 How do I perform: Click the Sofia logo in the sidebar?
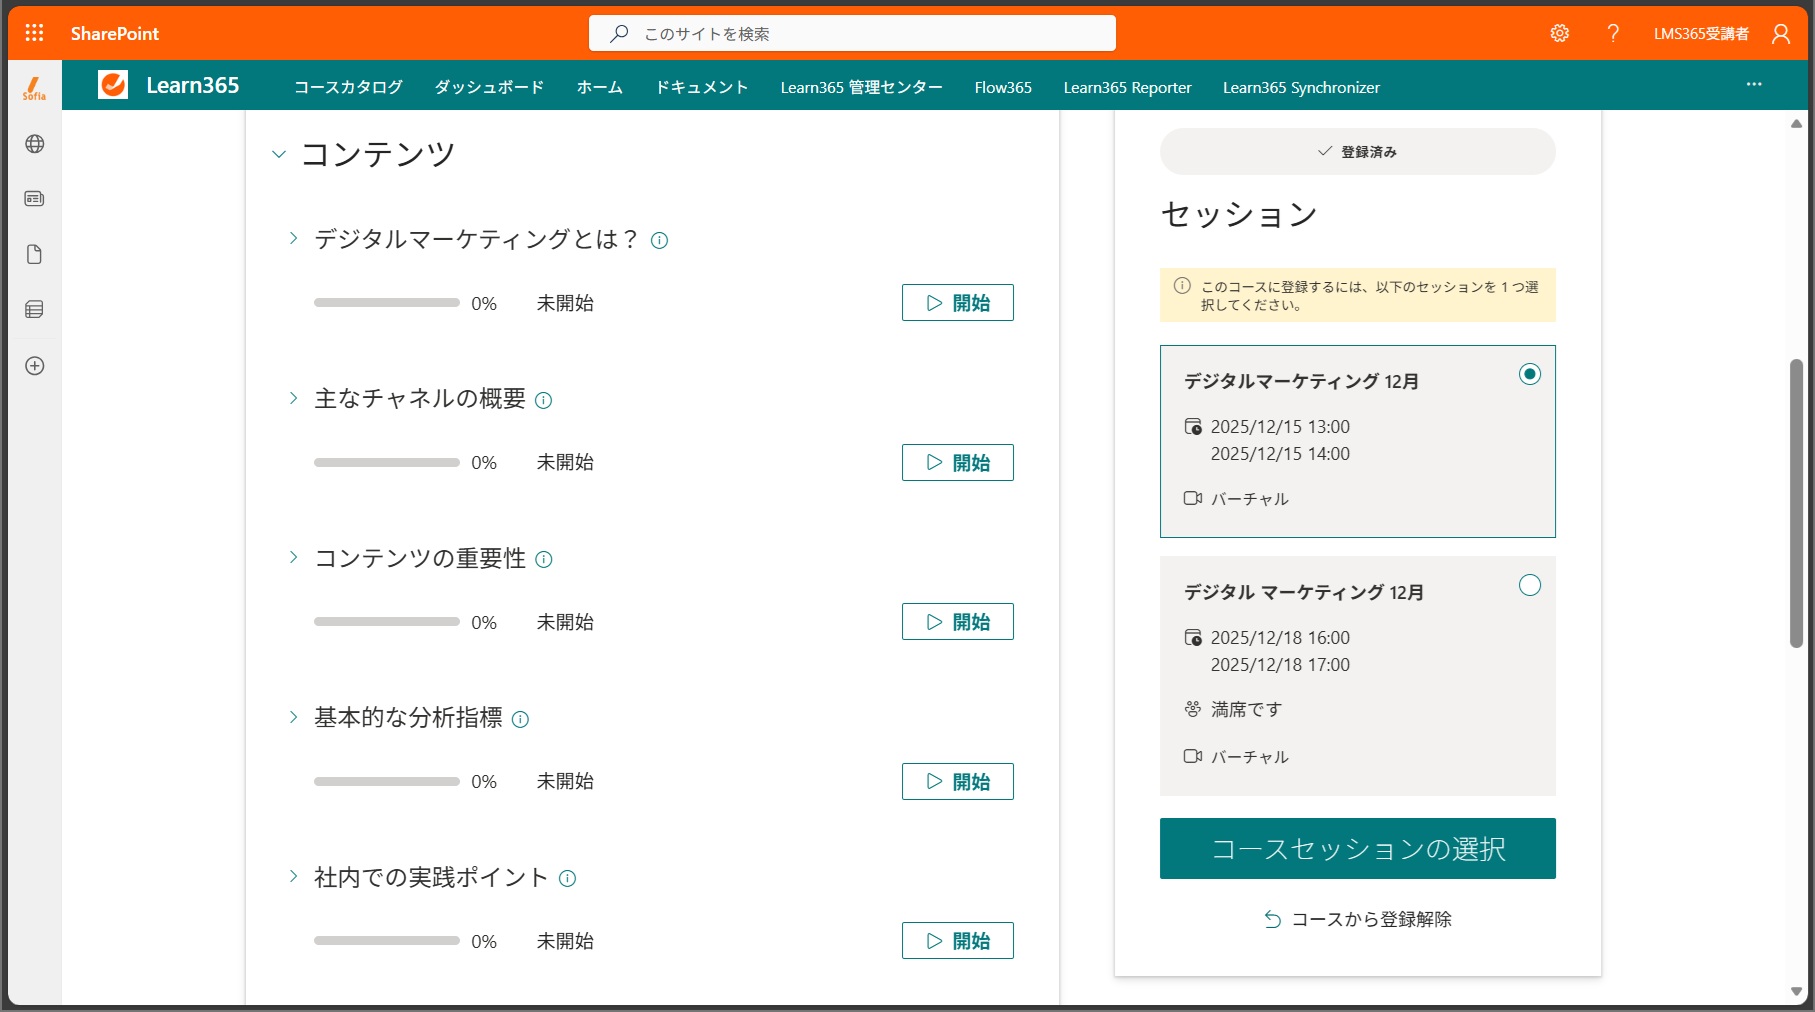click(x=34, y=88)
